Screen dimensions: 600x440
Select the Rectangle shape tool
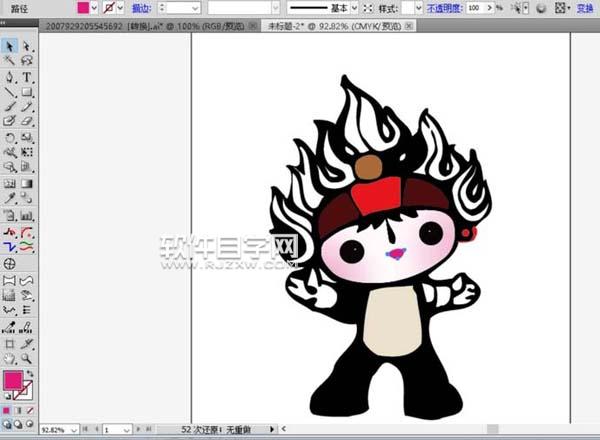[x=27, y=92]
